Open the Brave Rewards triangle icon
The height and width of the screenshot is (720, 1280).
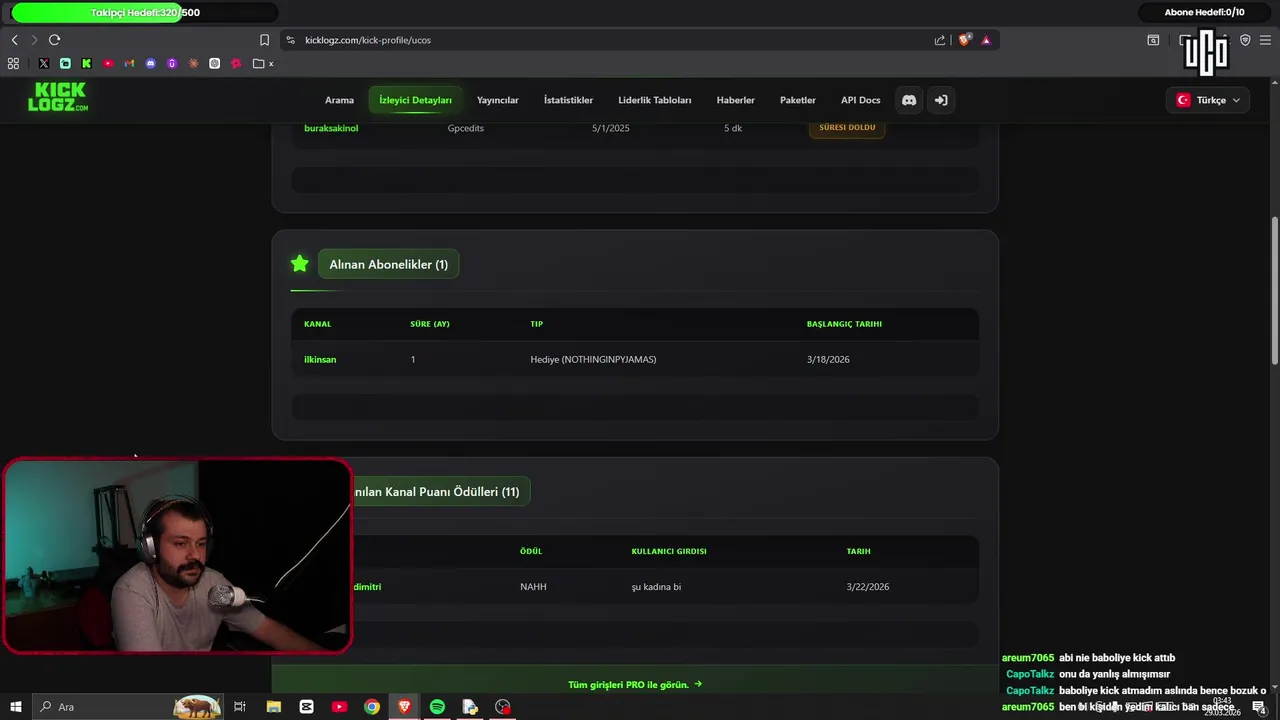coord(986,40)
